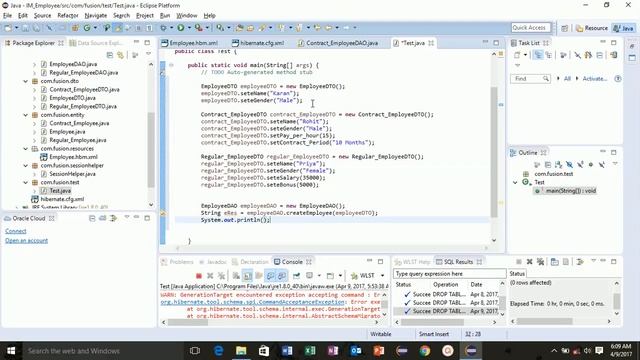Toggle Show Console on standard output

coord(270,276)
